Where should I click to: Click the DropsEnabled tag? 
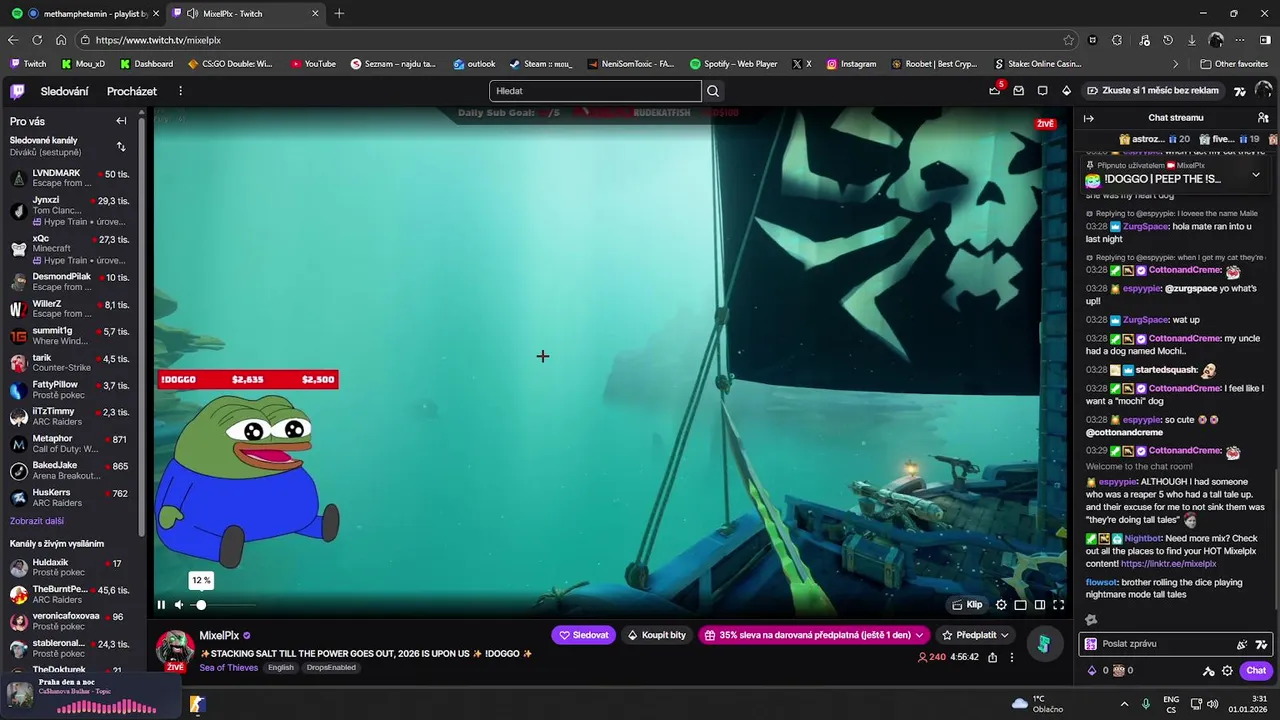click(331, 668)
